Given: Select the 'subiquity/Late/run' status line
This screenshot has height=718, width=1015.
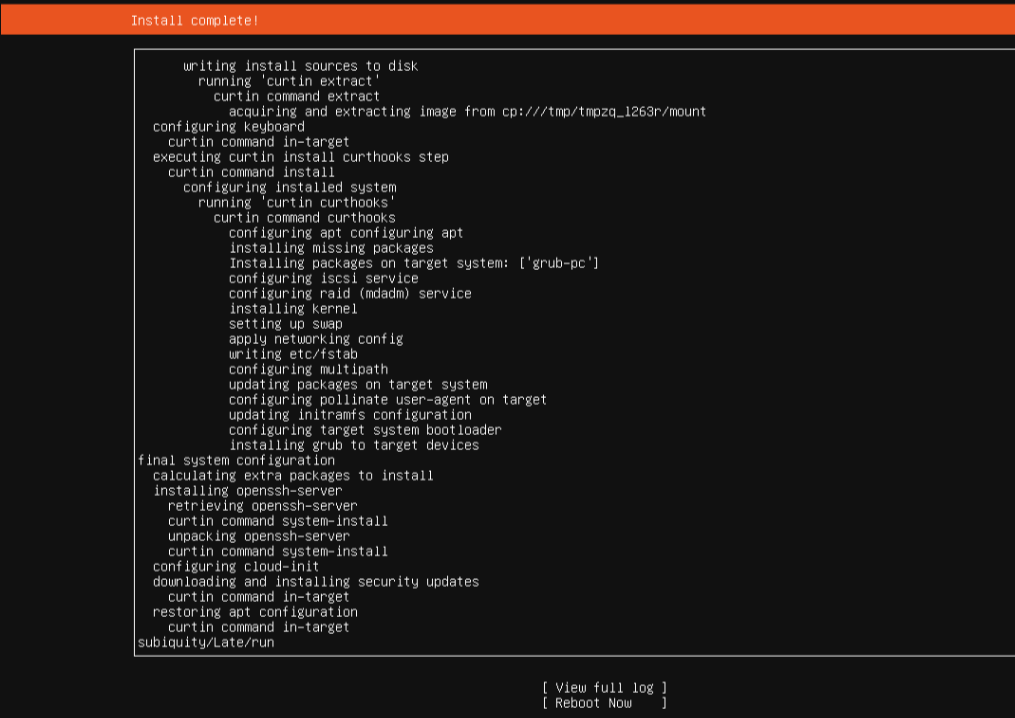Looking at the screenshot, I should click(206, 642).
